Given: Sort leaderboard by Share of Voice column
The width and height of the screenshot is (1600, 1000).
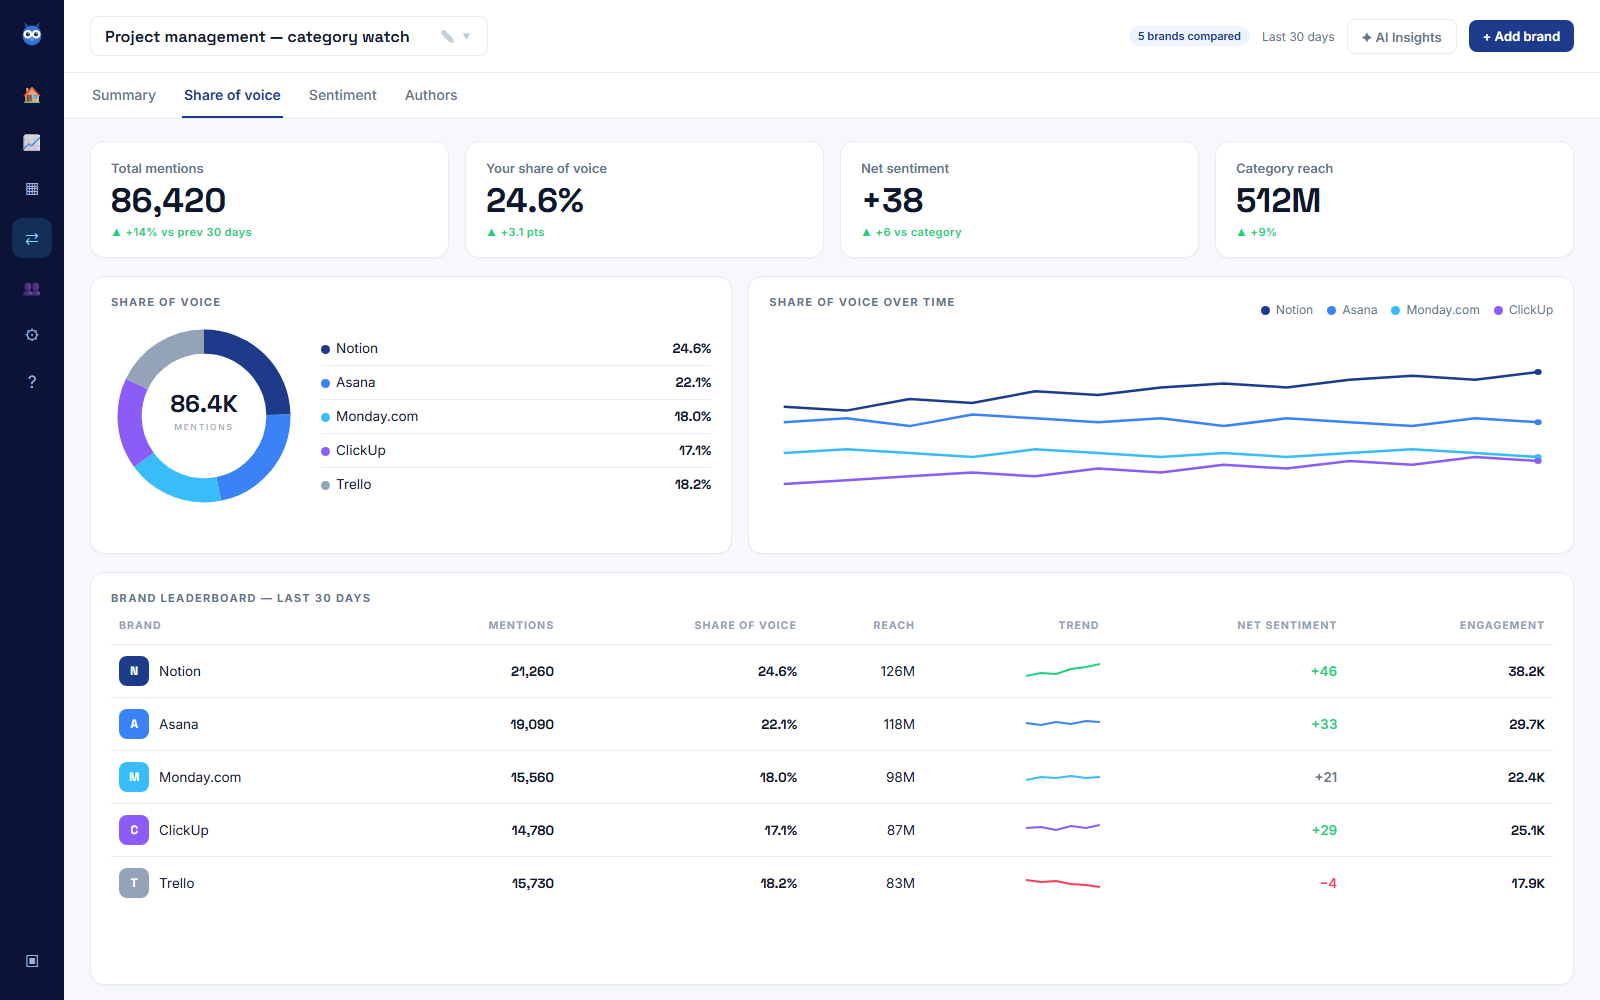Looking at the screenshot, I should (745, 625).
